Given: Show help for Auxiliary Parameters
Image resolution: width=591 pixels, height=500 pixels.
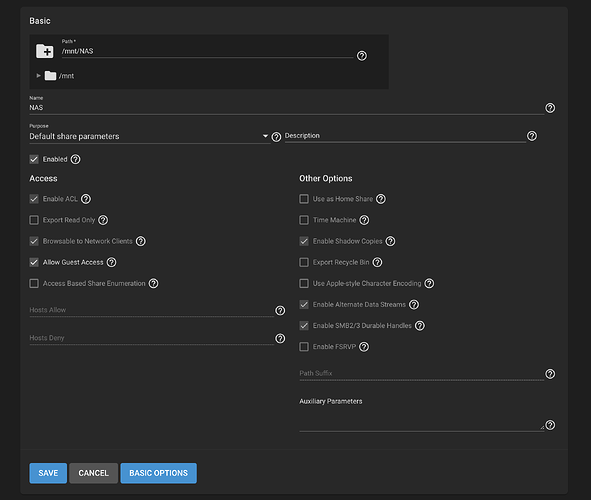Looking at the screenshot, I should pyautogui.click(x=550, y=425).
